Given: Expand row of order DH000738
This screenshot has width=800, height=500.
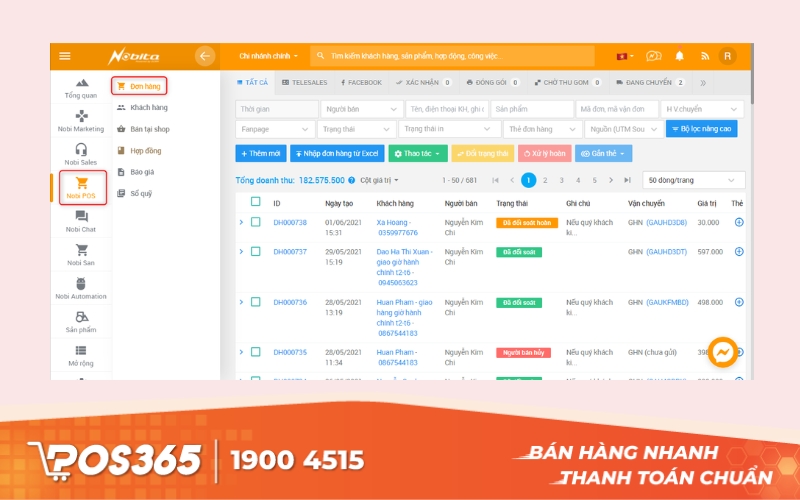Looking at the screenshot, I should [x=241, y=222].
